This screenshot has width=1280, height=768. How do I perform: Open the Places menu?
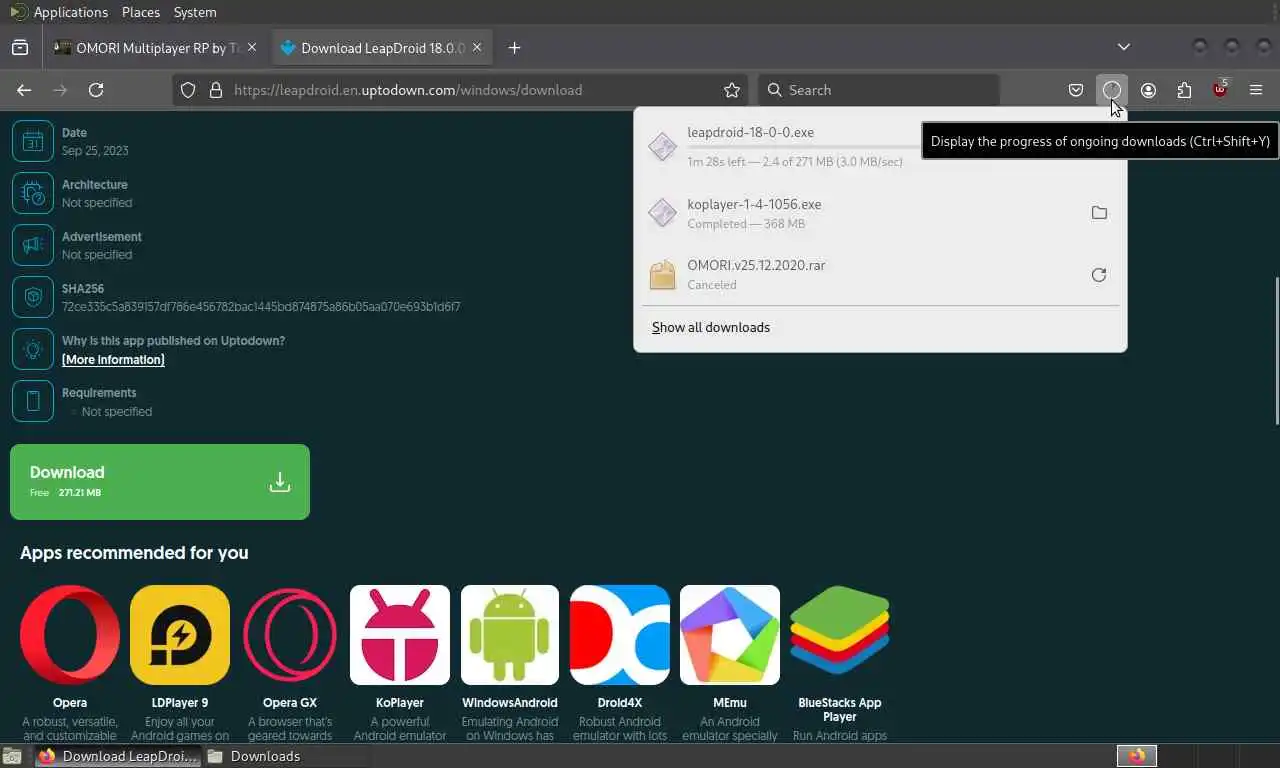pyautogui.click(x=141, y=12)
